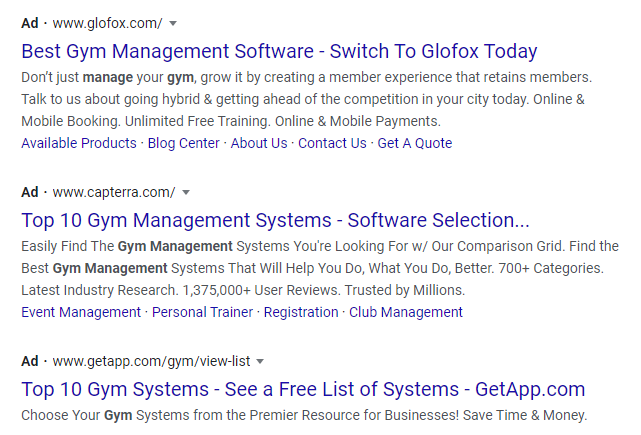641x435 pixels.
Task: Open Top 10 Gym Systems GetApp headline
Action: [x=303, y=389]
